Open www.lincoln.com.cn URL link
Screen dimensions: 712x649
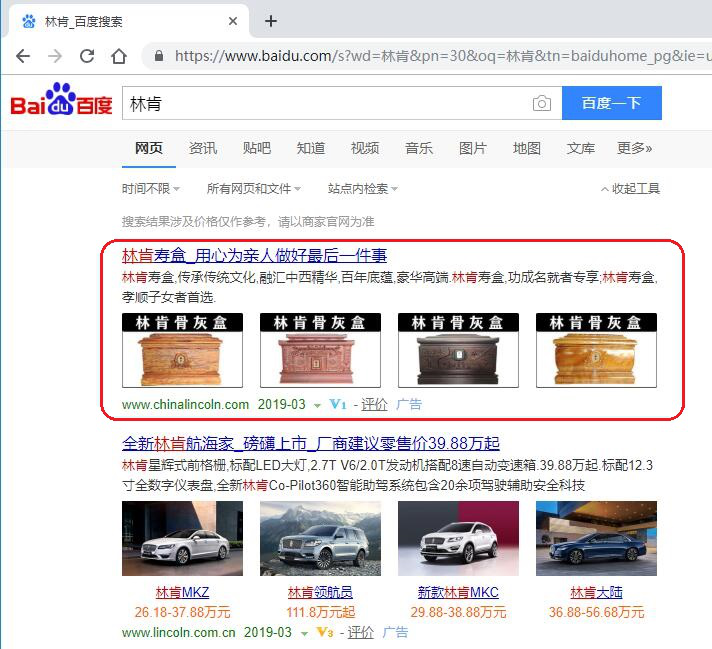tap(178, 632)
